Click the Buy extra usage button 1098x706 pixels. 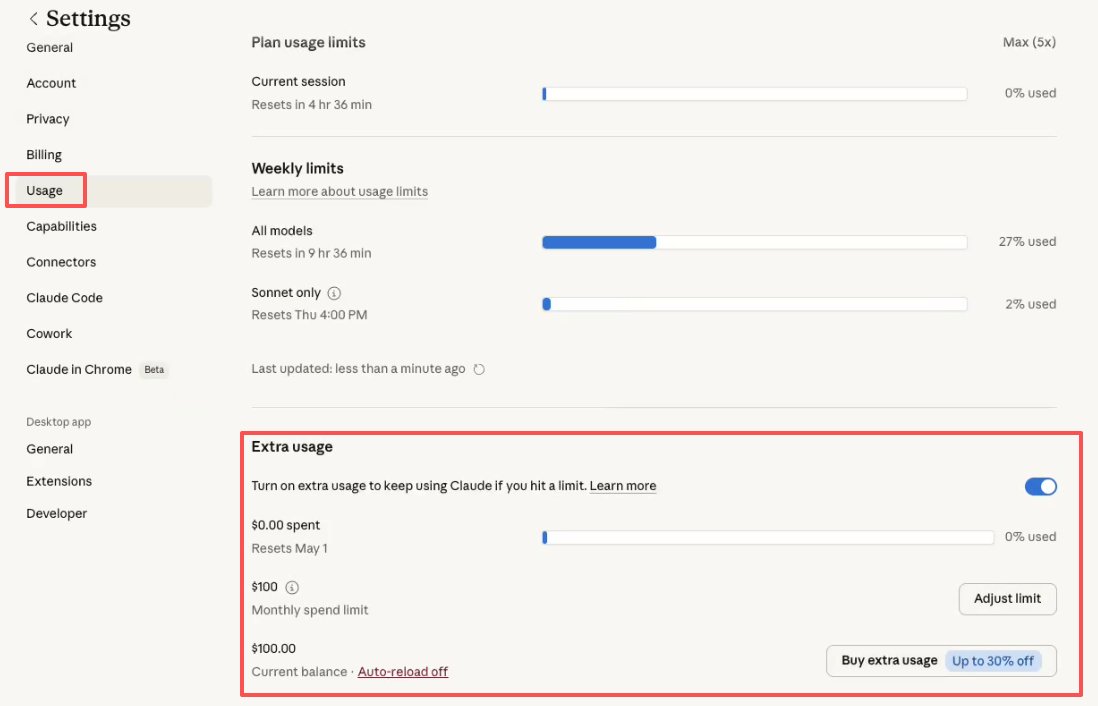point(941,660)
